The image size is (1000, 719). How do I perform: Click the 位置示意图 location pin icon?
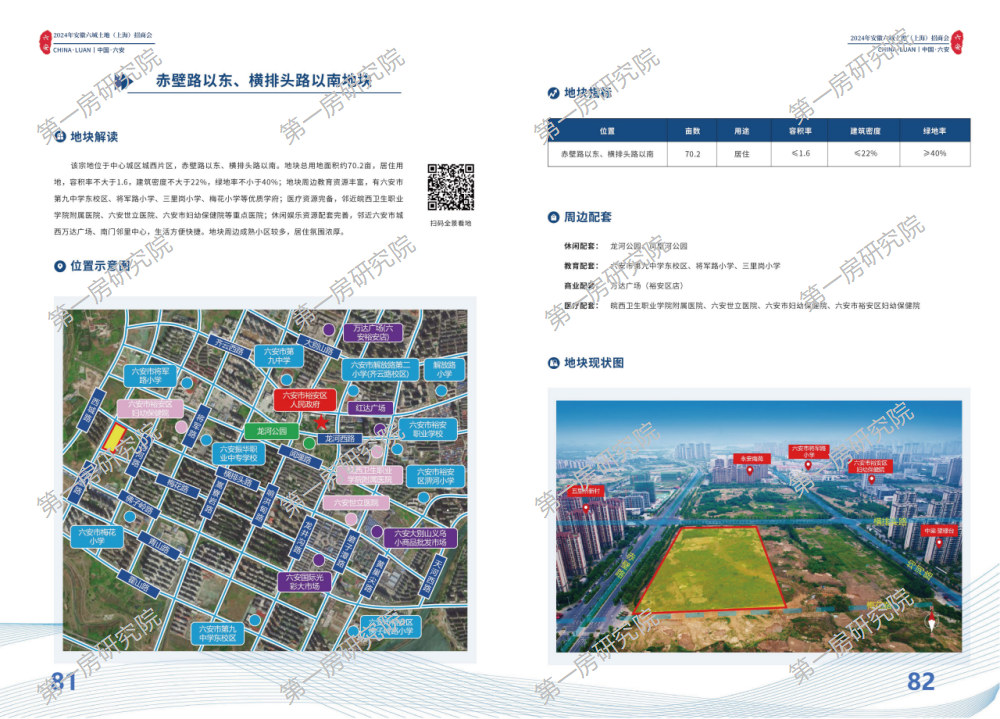click(60, 266)
